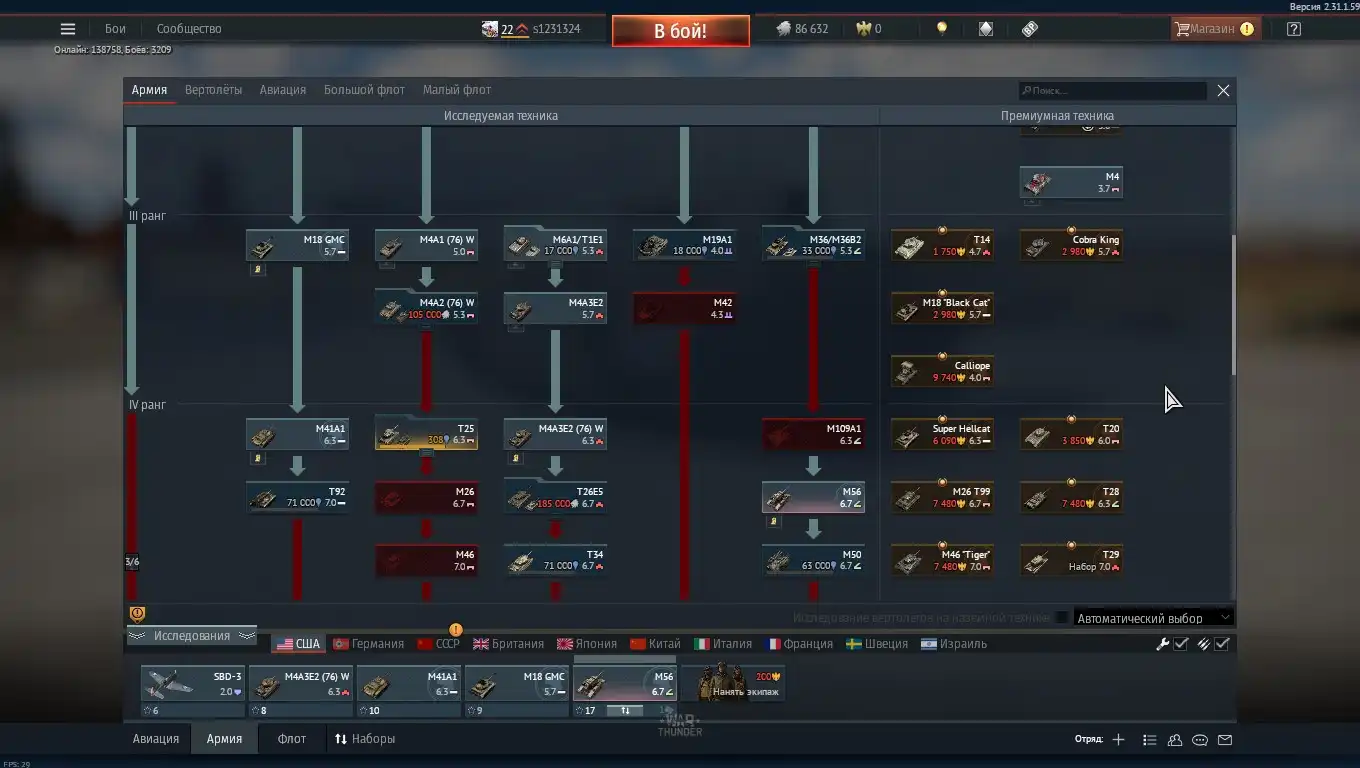Select premium M46 "Tiger"
This screenshot has width=1360, height=768.
click(x=942, y=561)
